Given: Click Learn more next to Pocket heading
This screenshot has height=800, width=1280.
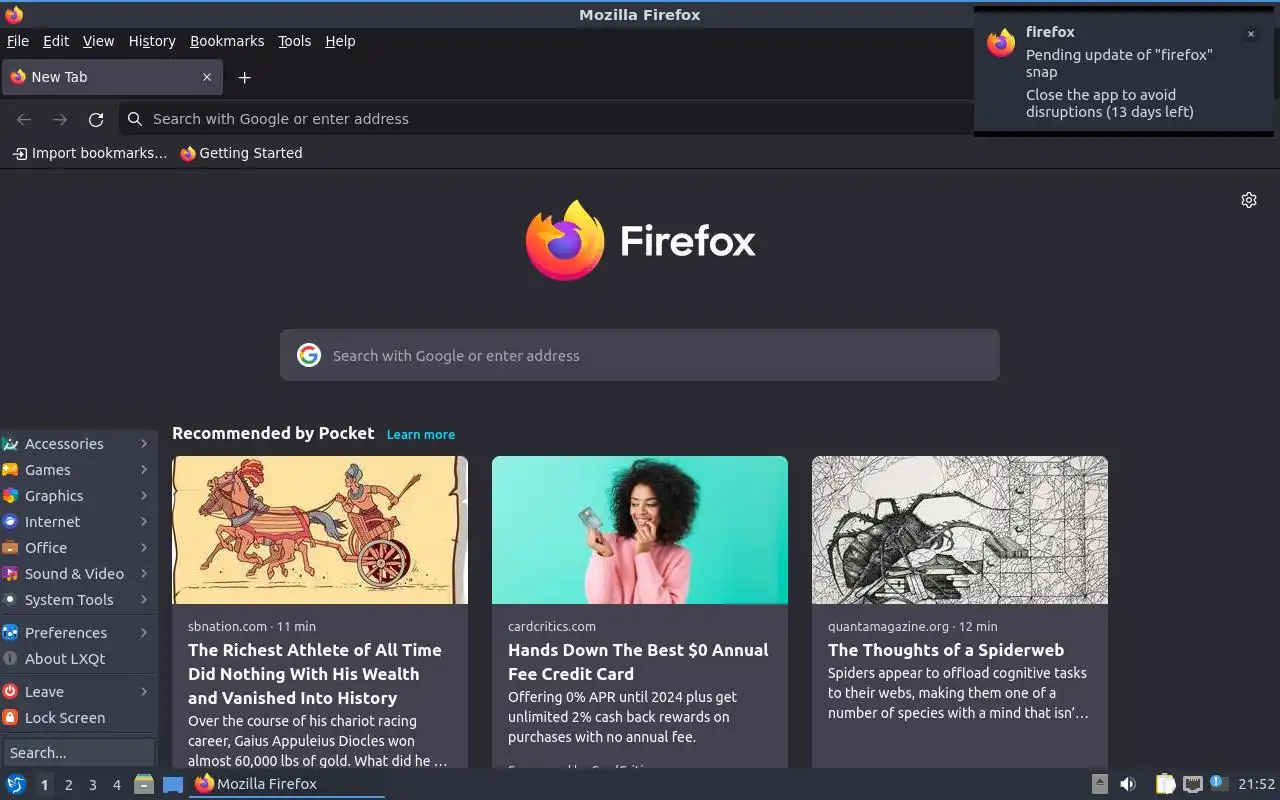Looking at the screenshot, I should [x=421, y=434].
